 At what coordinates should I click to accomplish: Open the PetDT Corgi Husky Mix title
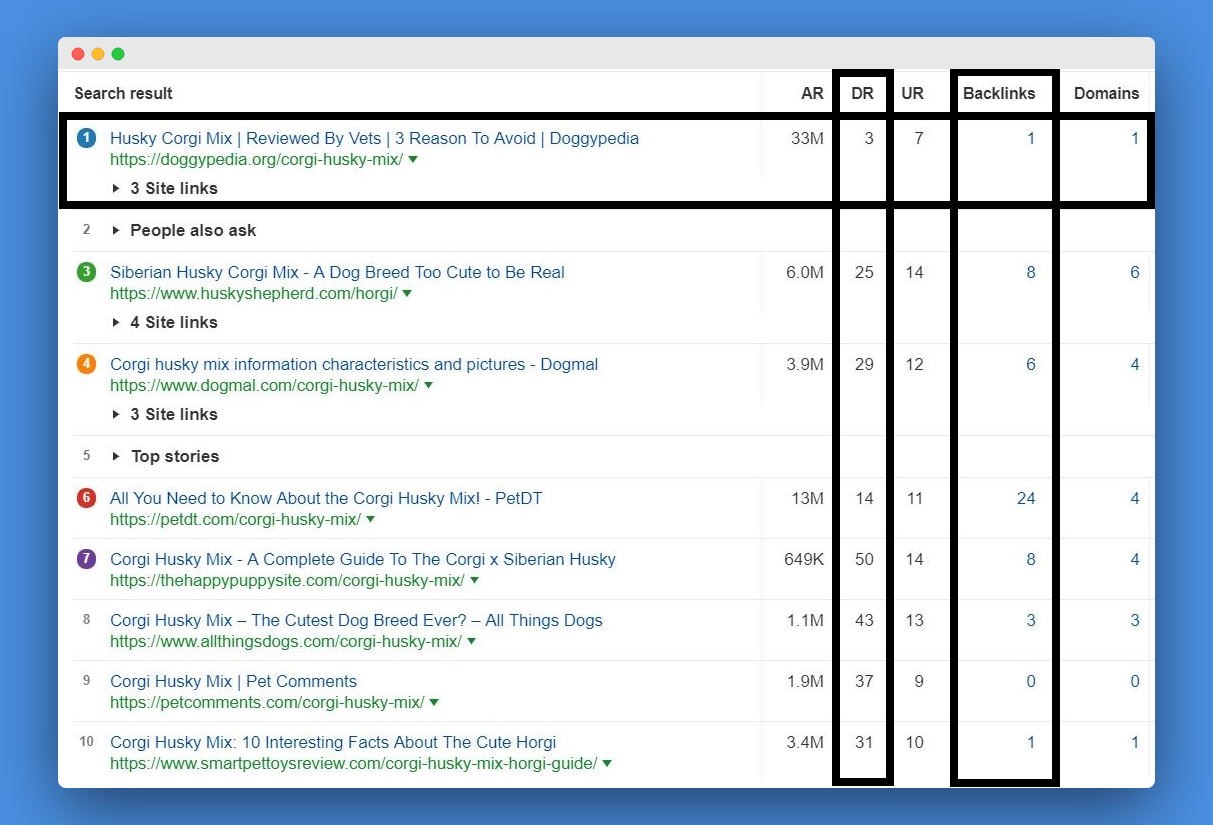pyautogui.click(x=326, y=498)
